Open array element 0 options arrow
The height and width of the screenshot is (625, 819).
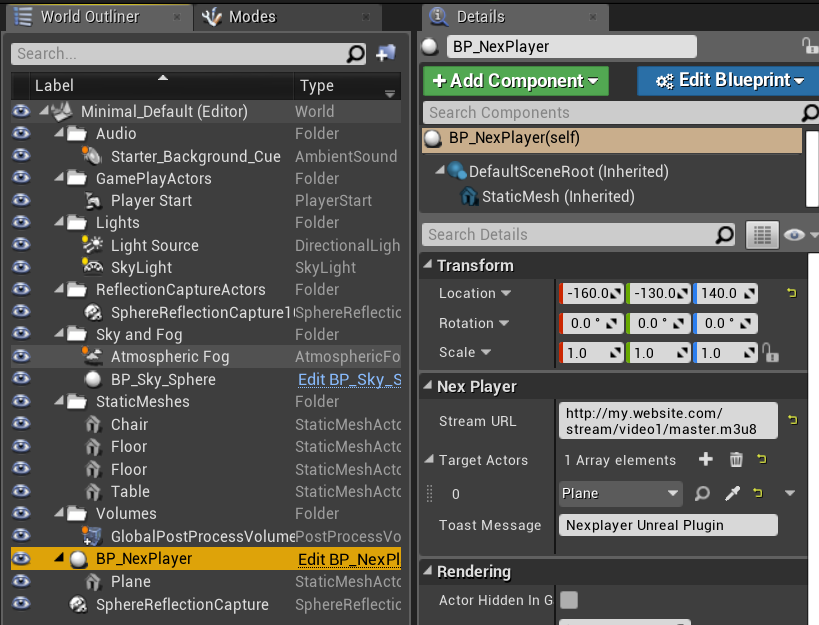[790, 493]
